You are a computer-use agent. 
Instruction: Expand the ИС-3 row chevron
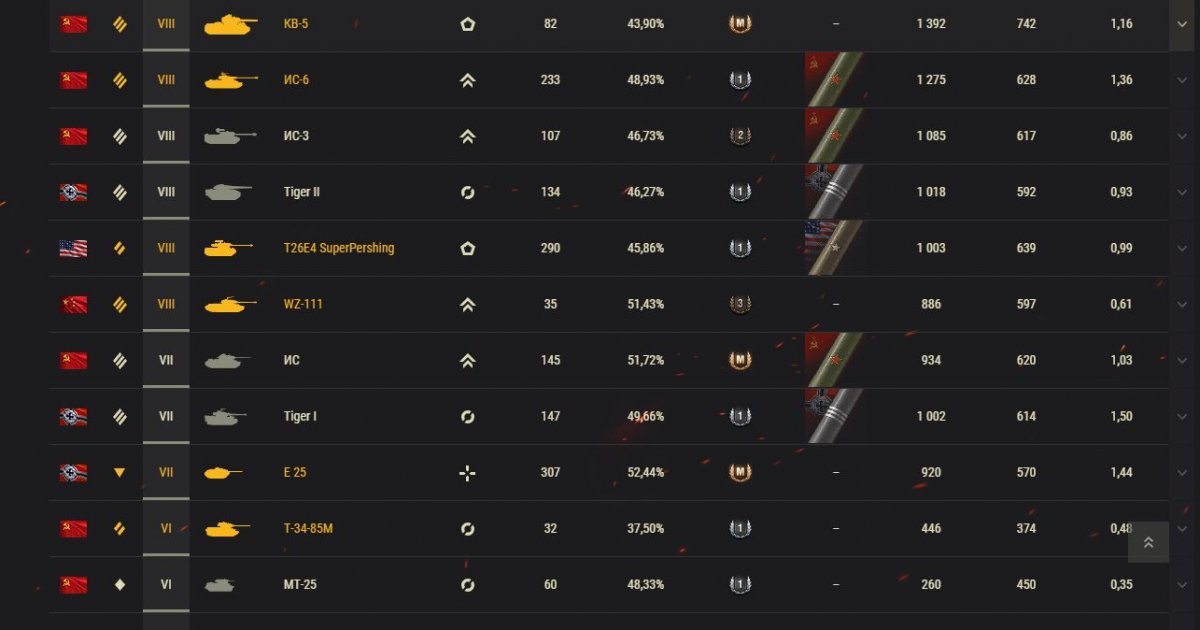point(1182,136)
